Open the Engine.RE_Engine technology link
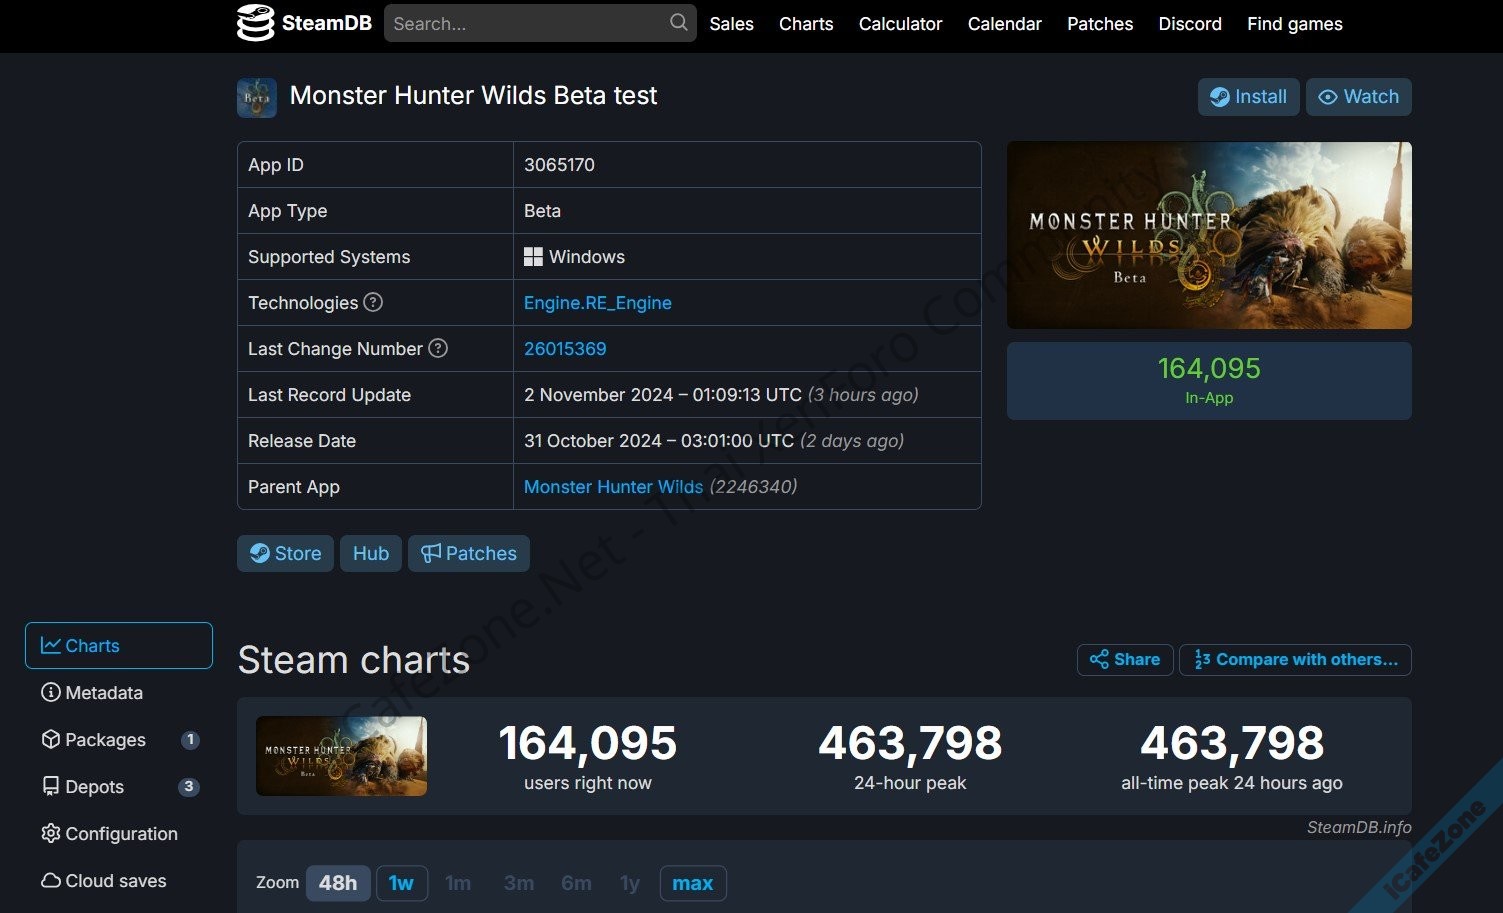This screenshot has width=1503, height=913. click(597, 303)
